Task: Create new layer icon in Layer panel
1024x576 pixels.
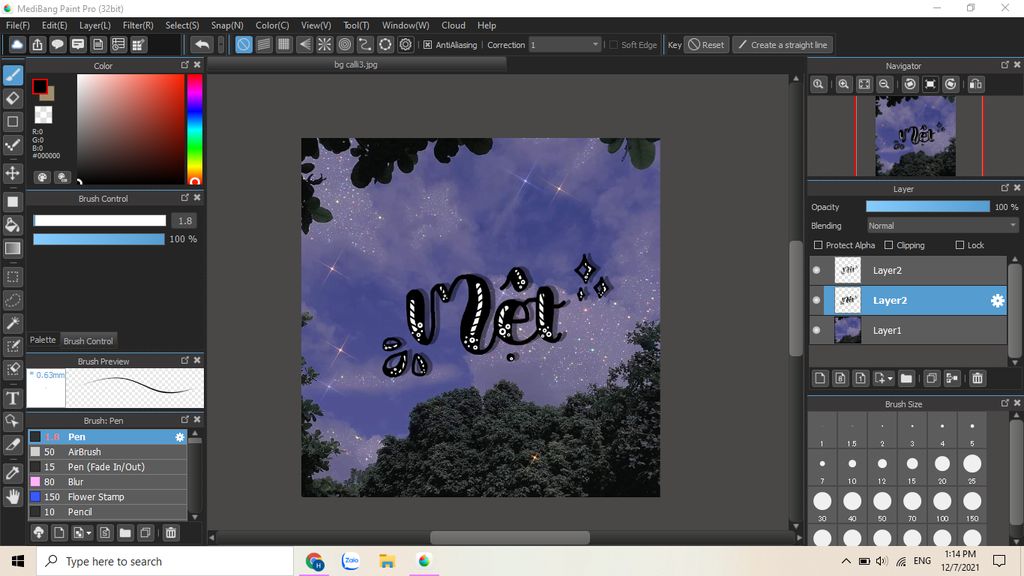Action: coord(820,378)
